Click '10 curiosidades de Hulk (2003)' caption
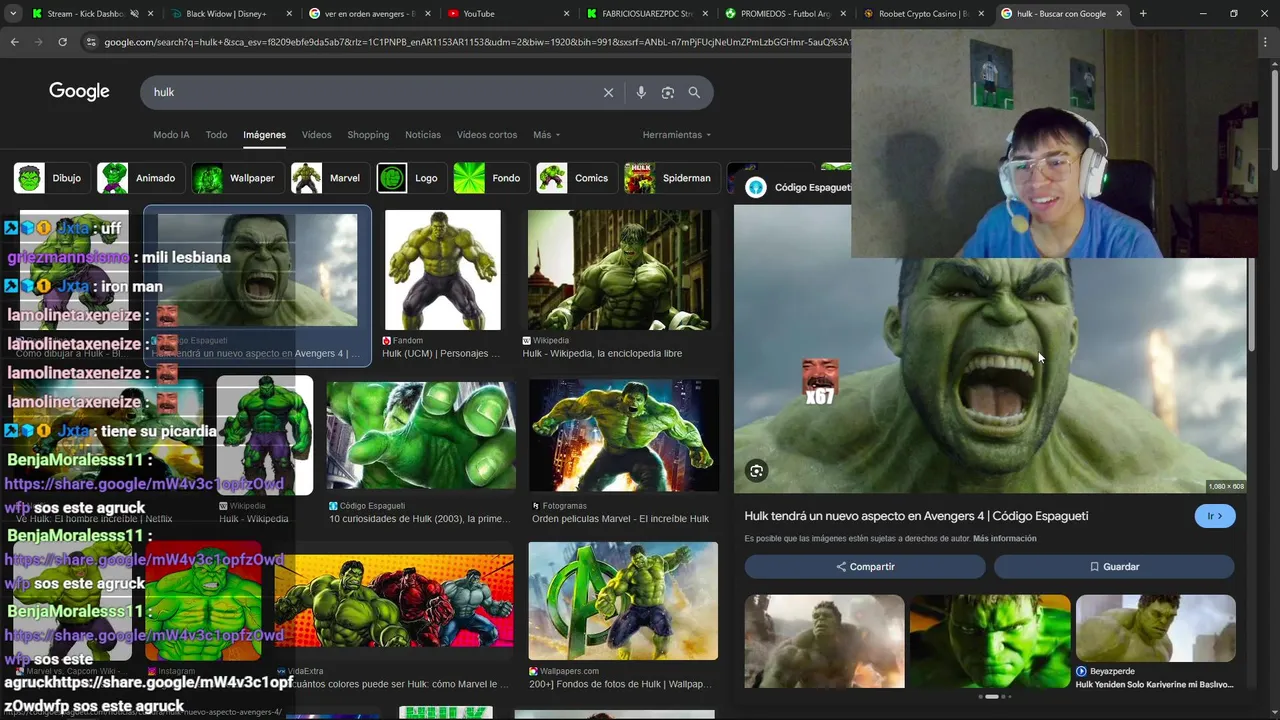This screenshot has height=720, width=1280. point(420,519)
